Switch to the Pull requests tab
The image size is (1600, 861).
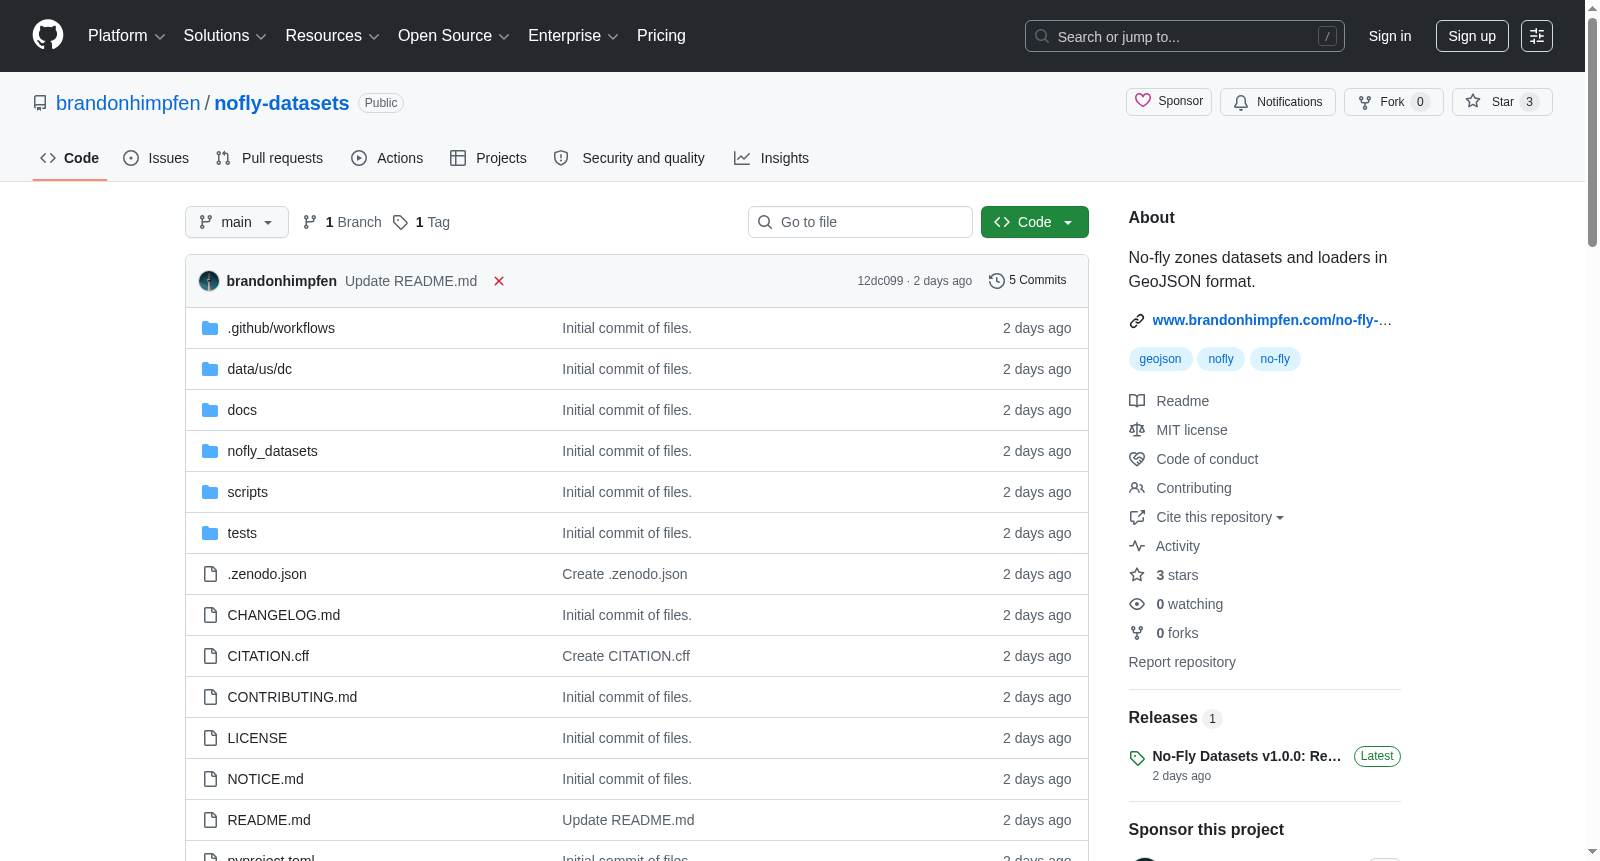click(x=269, y=158)
